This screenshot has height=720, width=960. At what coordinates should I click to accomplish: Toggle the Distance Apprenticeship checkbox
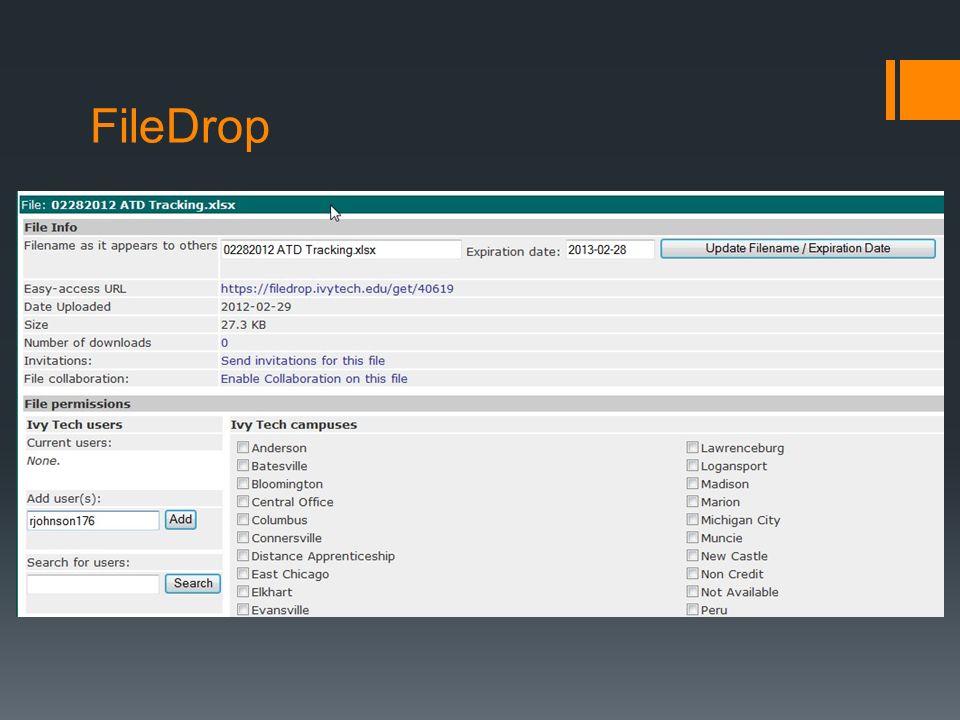click(x=243, y=555)
